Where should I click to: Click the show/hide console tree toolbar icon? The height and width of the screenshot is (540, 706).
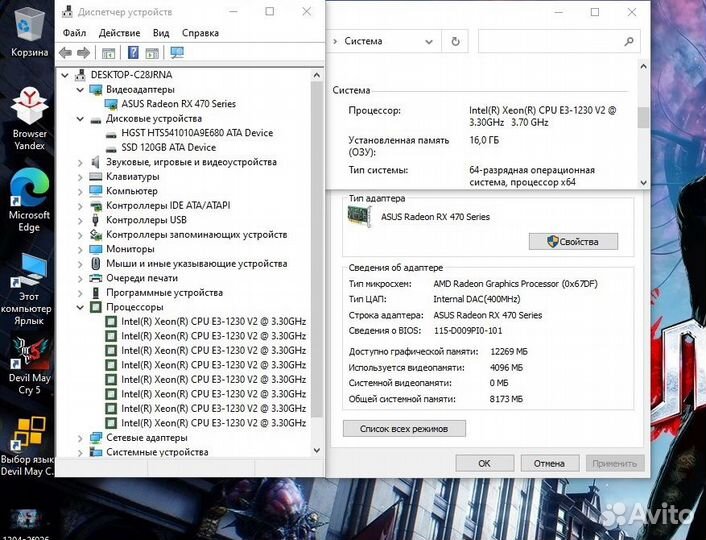point(109,53)
